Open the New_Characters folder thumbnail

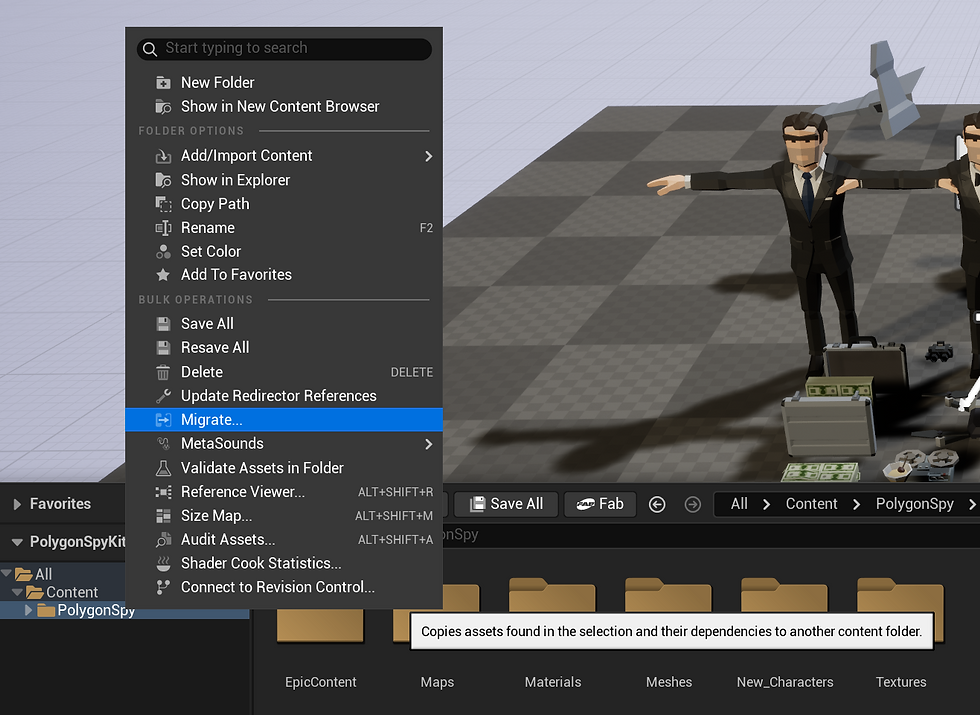tap(784, 594)
